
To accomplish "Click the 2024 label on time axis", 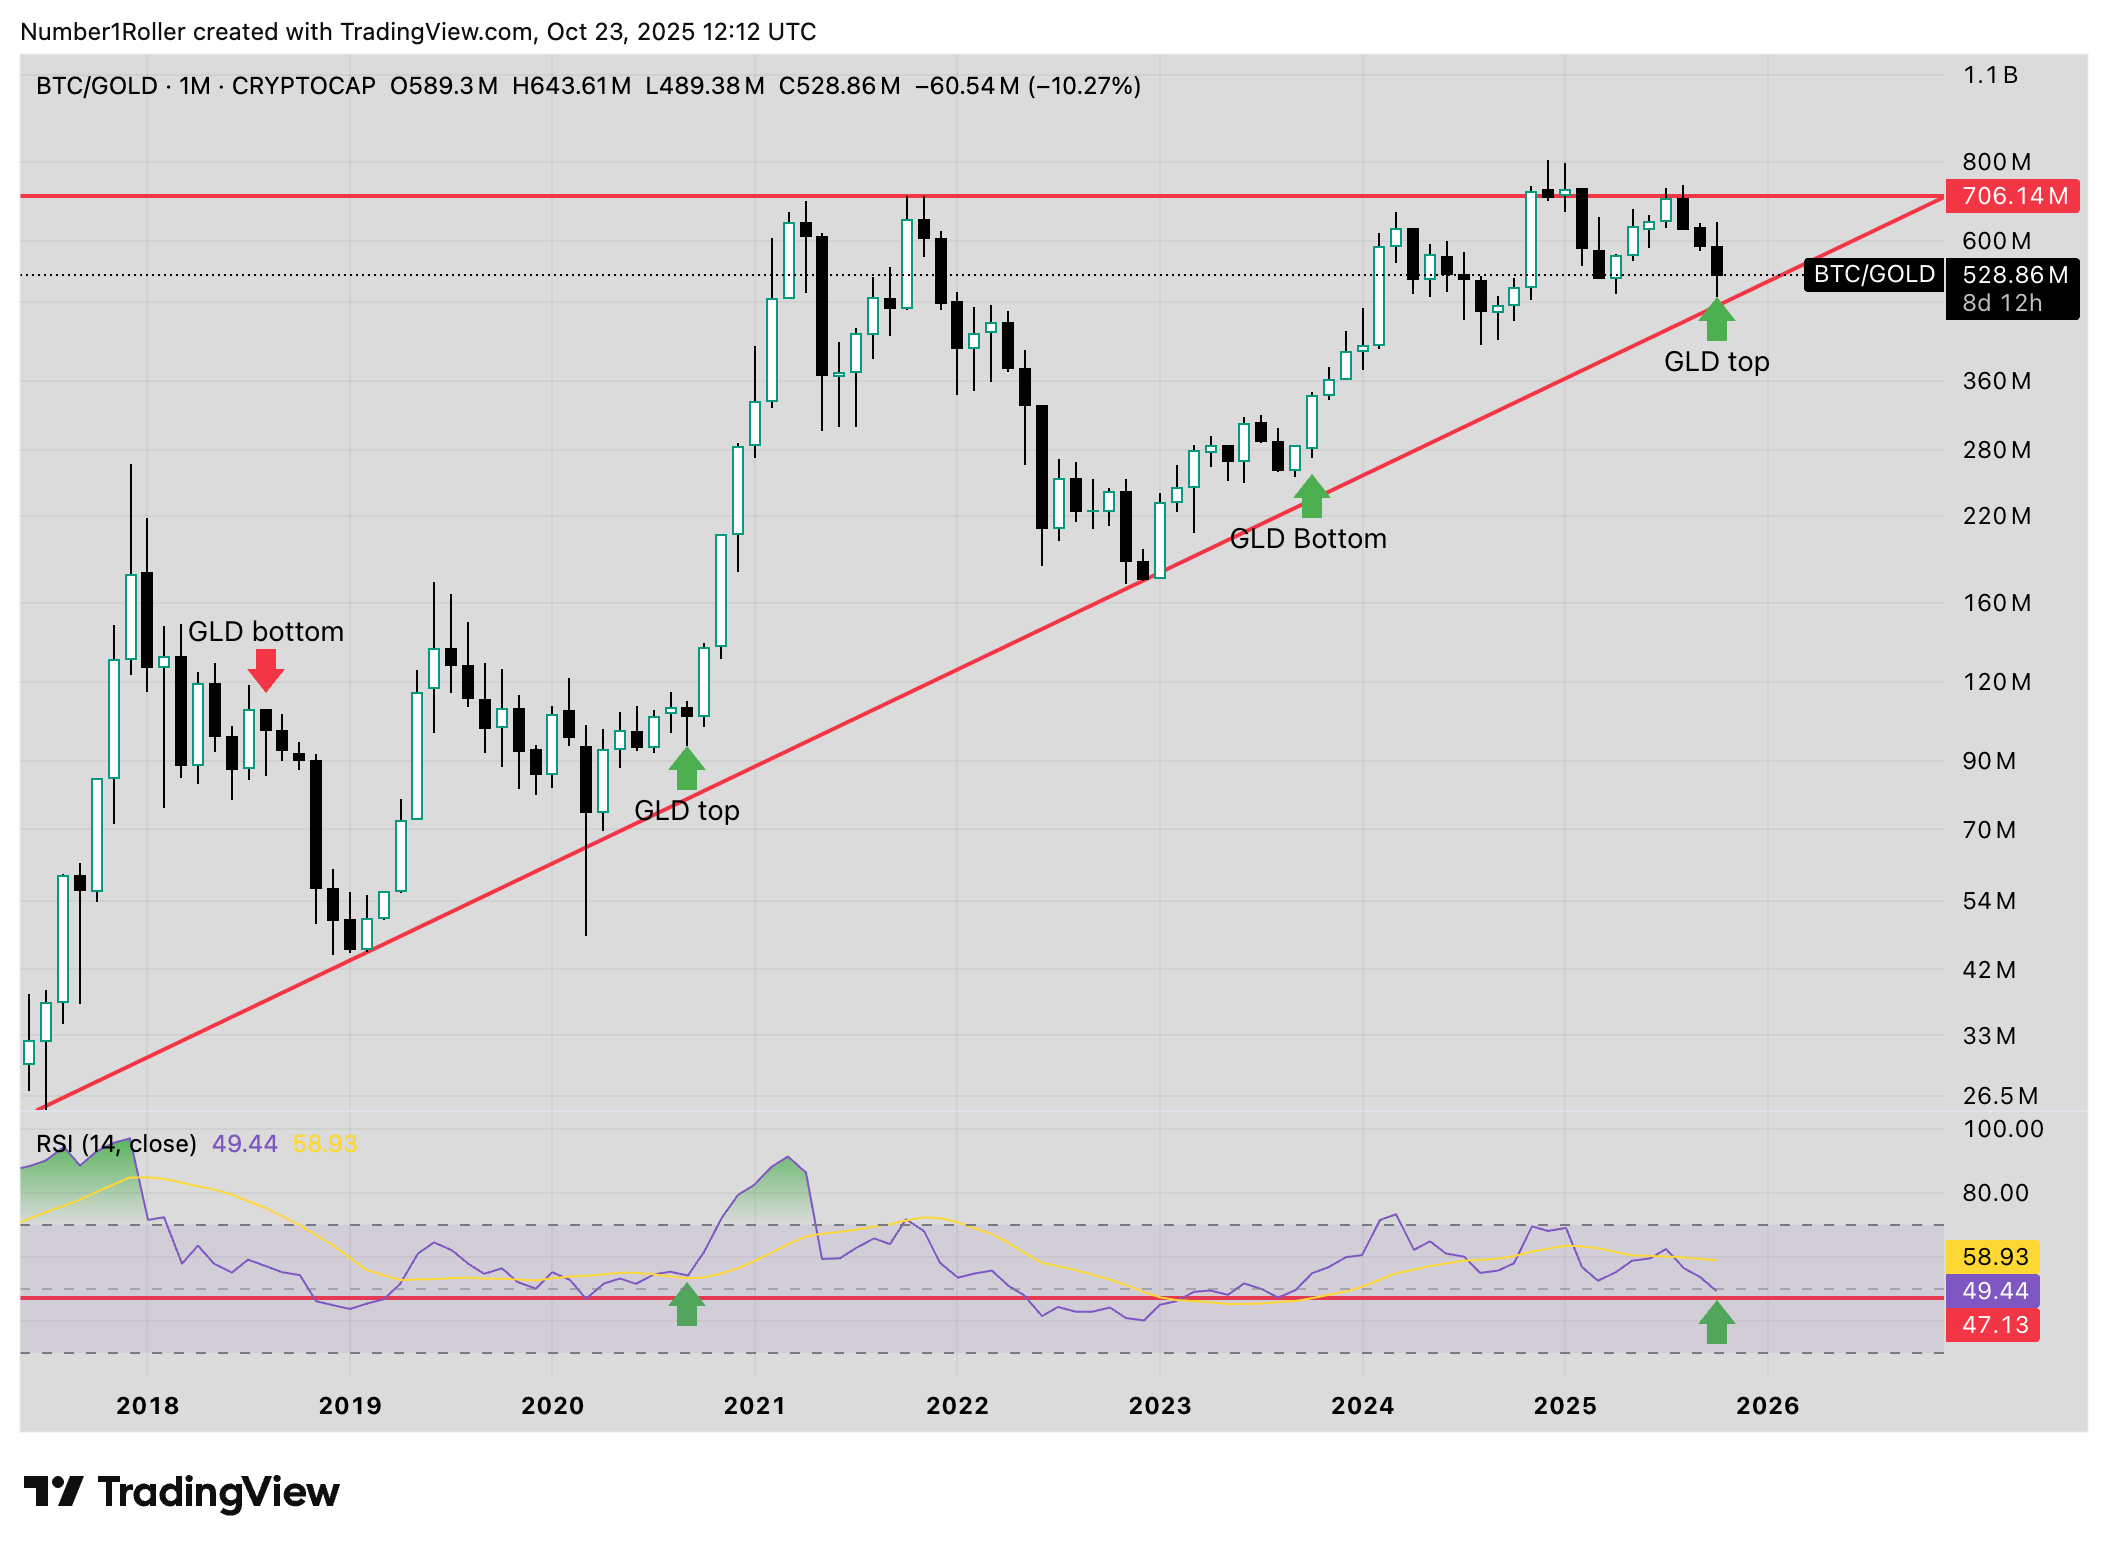I will coord(1362,1405).
